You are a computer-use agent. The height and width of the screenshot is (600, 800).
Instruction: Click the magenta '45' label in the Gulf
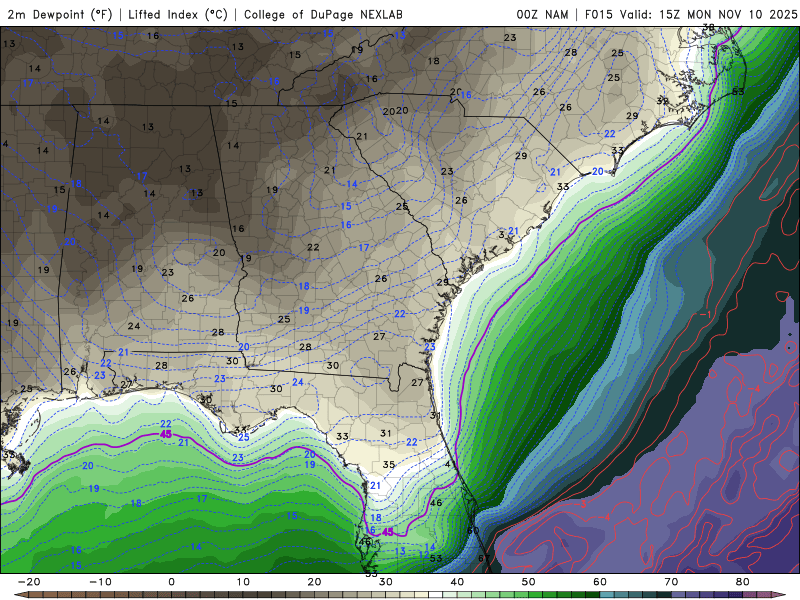pos(166,434)
